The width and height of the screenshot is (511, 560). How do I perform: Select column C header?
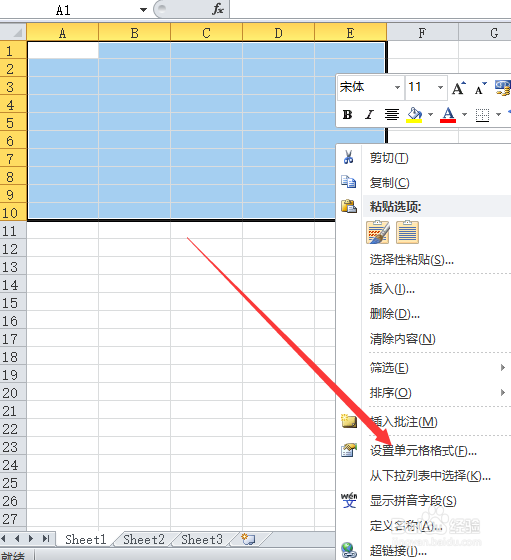pyautogui.click(x=206, y=33)
